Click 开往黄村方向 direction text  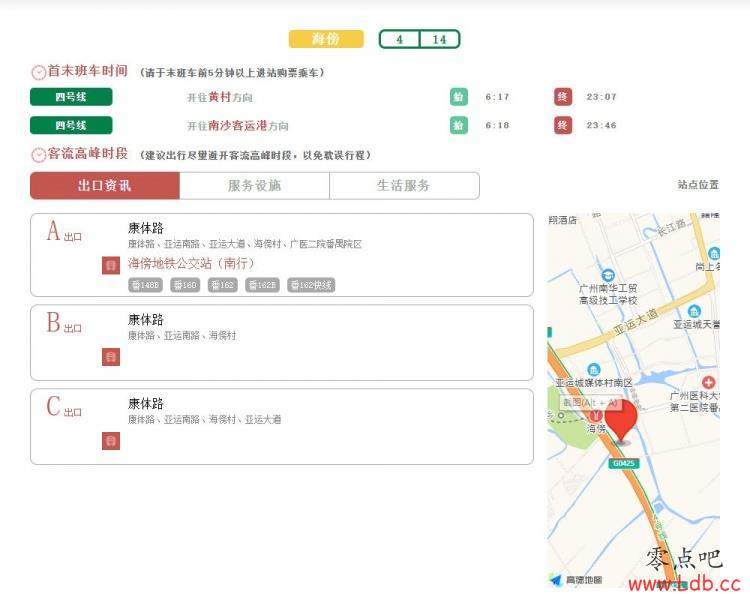pos(220,97)
